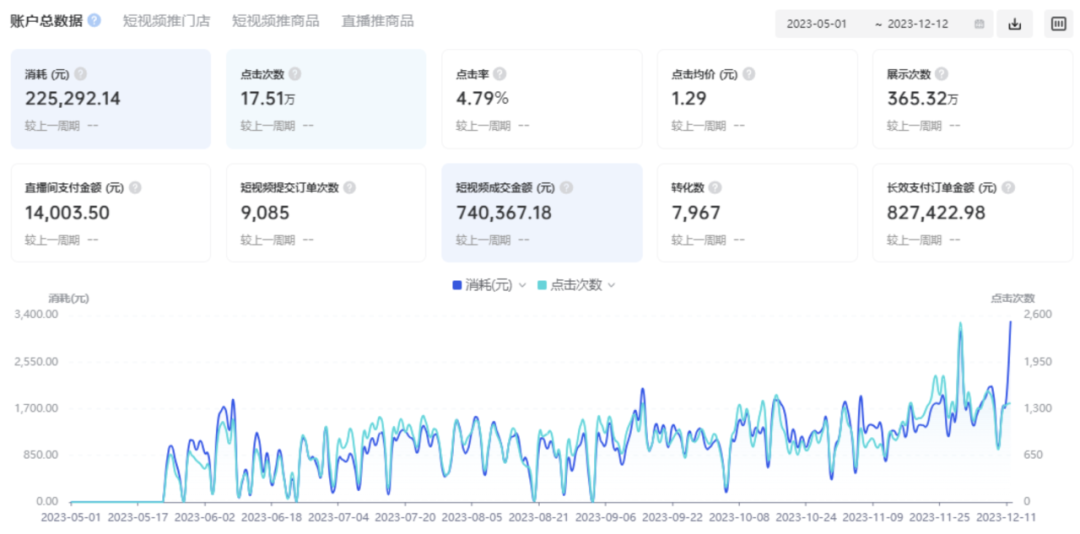1080x534 pixels.
Task: Toggle the 短视频提交订单次数 9,085 card
Action: coord(326,213)
